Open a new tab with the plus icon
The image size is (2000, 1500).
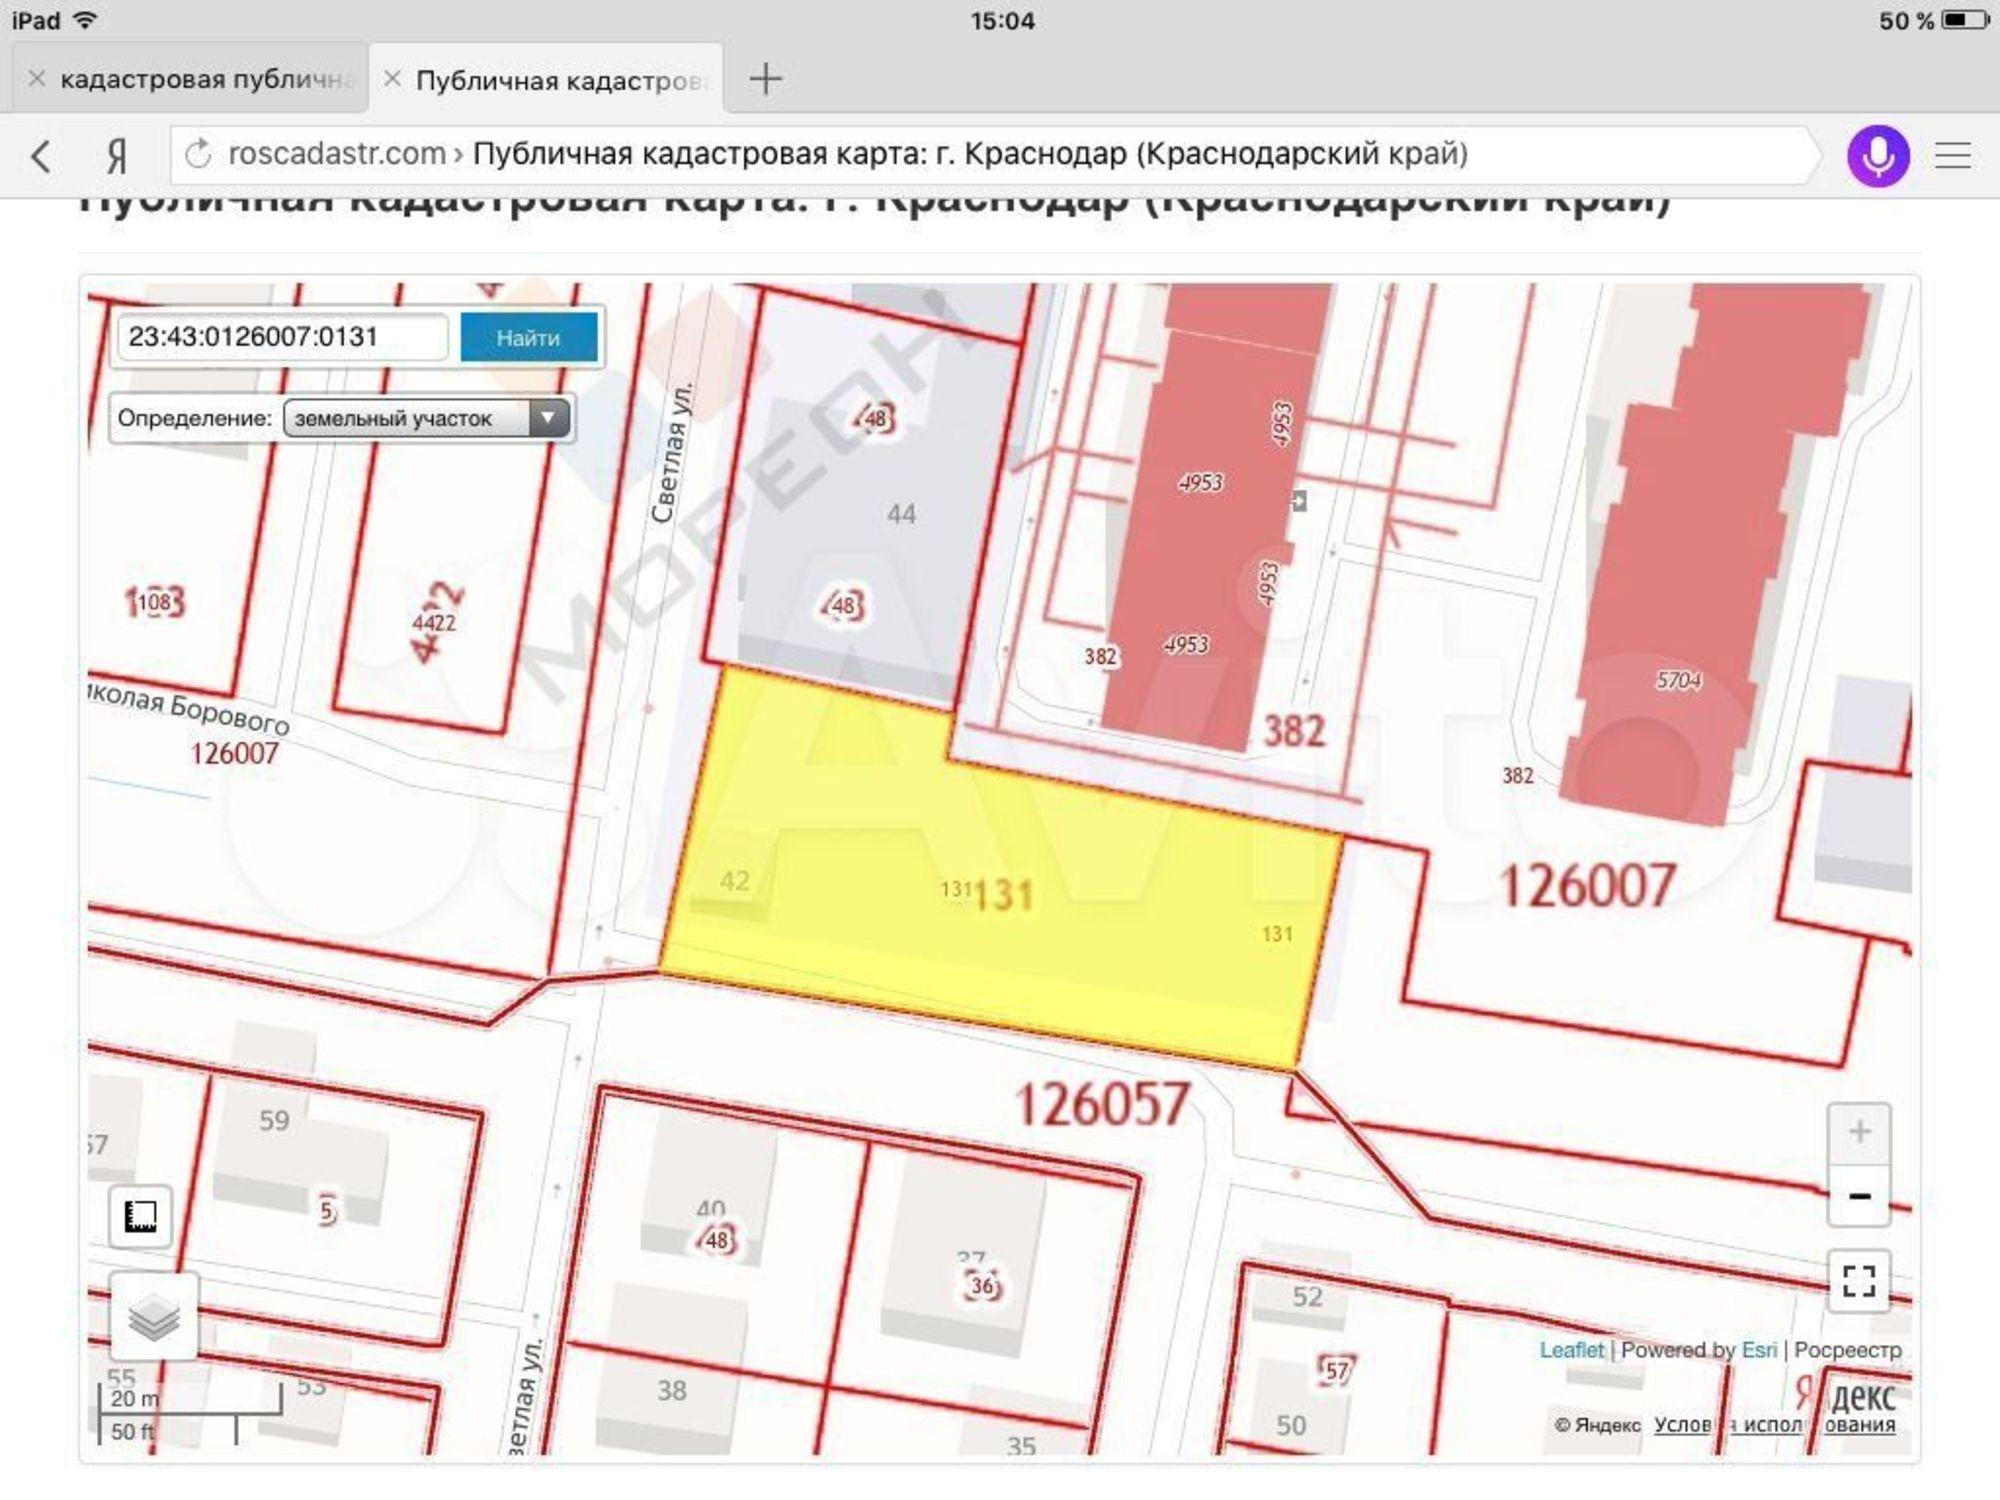click(x=765, y=78)
